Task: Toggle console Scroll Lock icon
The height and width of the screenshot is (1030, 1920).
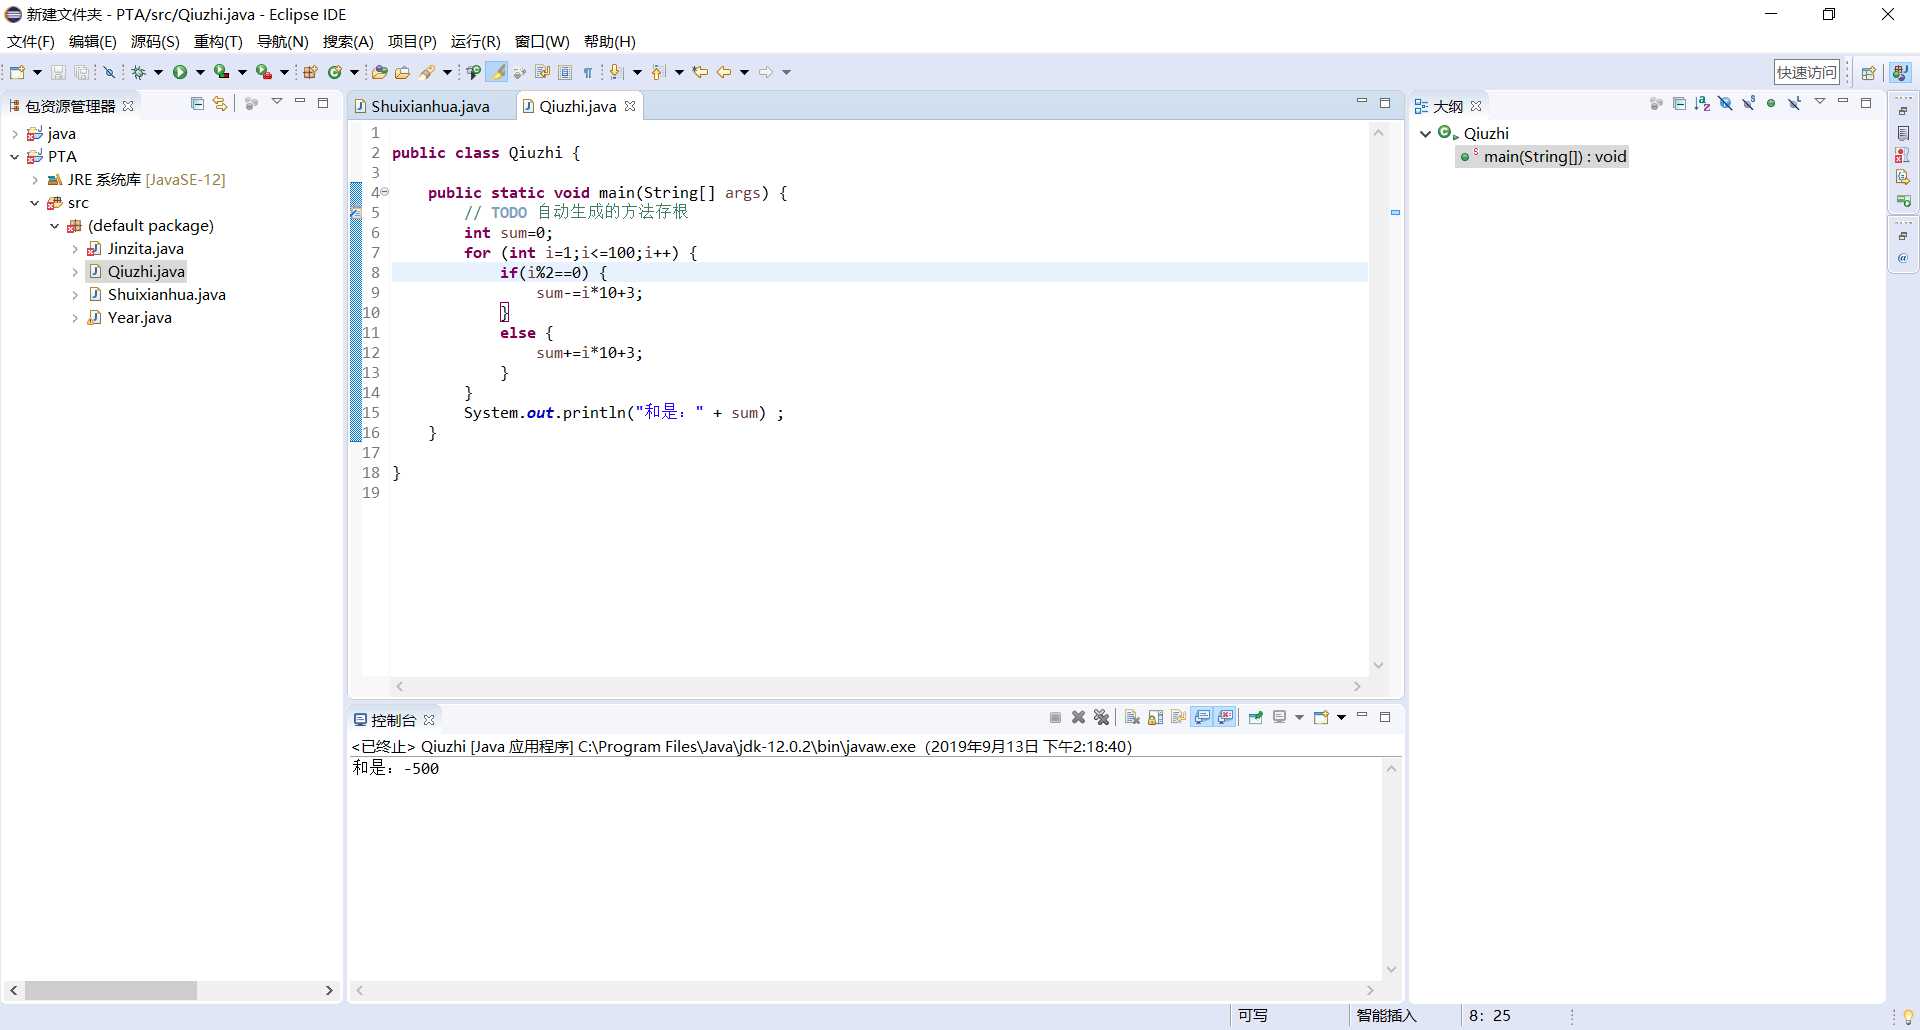Action: point(1155,717)
